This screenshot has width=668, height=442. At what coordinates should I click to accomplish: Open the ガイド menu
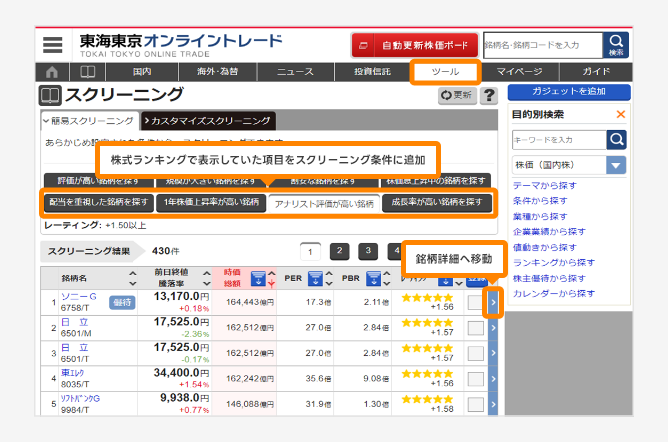point(596,72)
